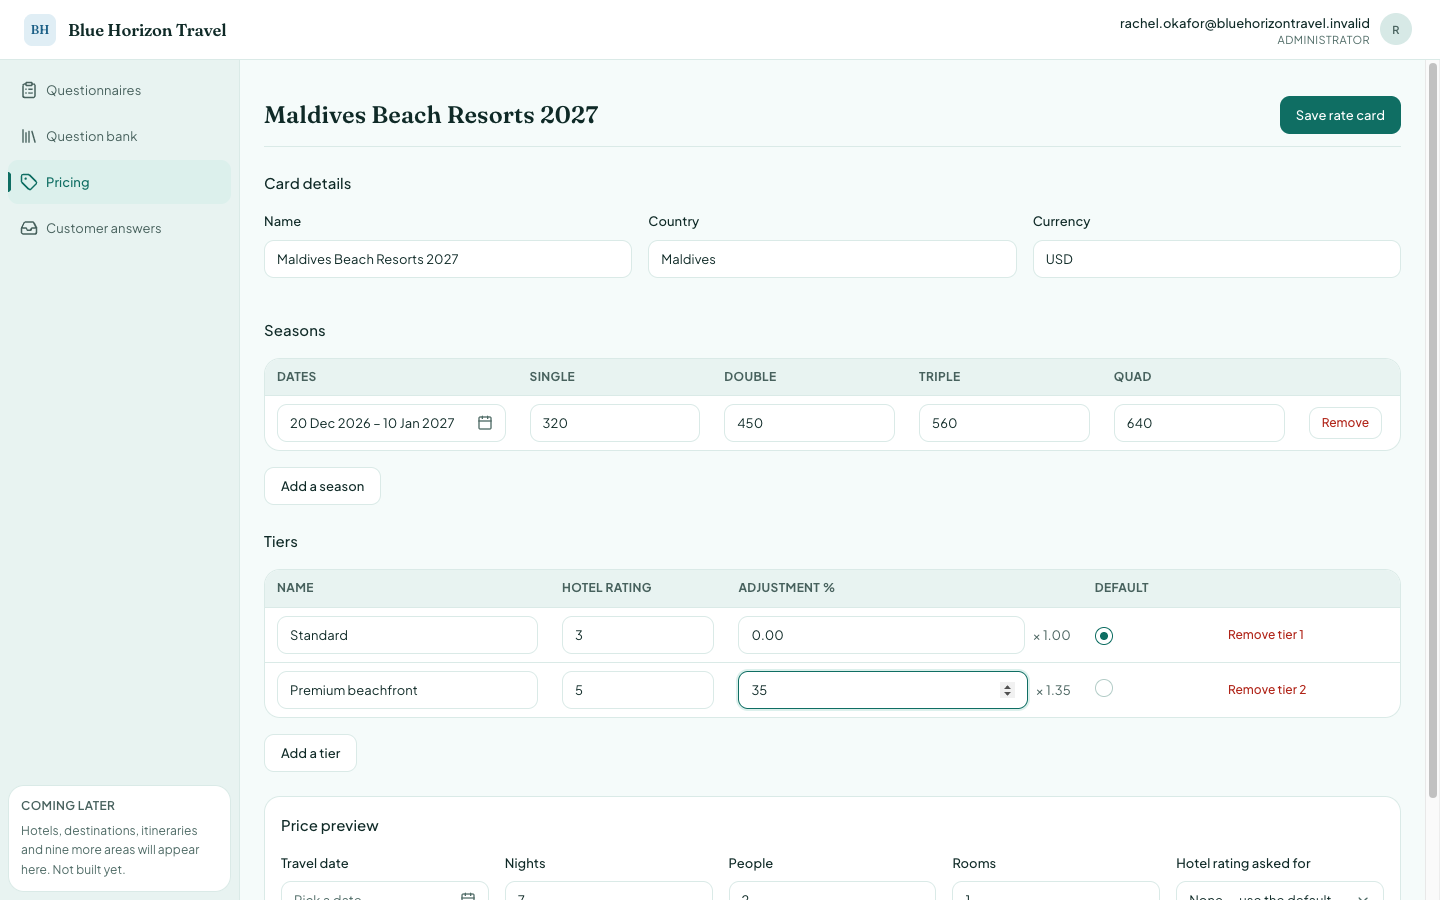
Task: Go to Pricing section
Action: (120, 182)
